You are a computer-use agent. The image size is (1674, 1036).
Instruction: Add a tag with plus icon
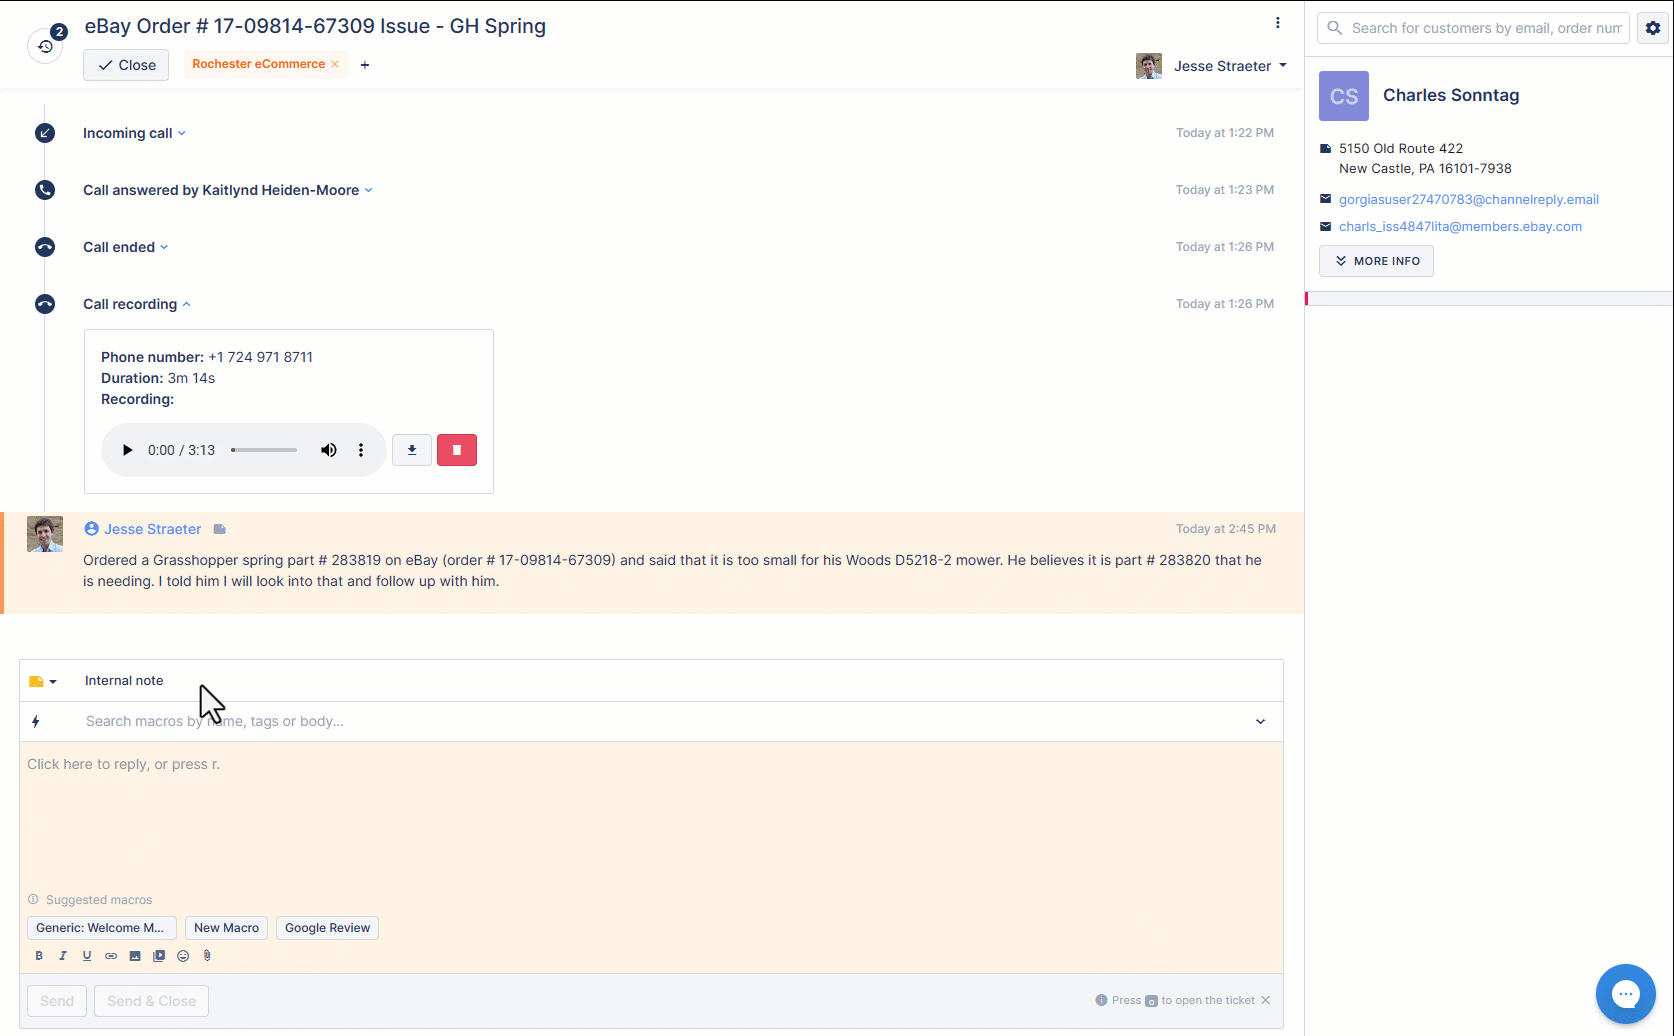(x=365, y=65)
